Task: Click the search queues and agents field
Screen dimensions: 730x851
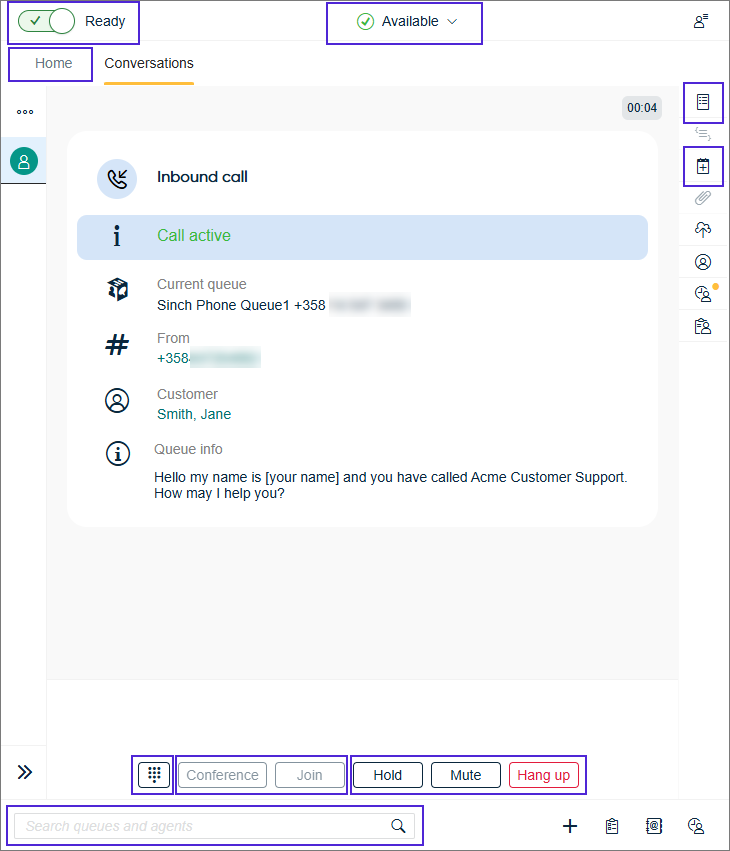Action: (x=200, y=826)
